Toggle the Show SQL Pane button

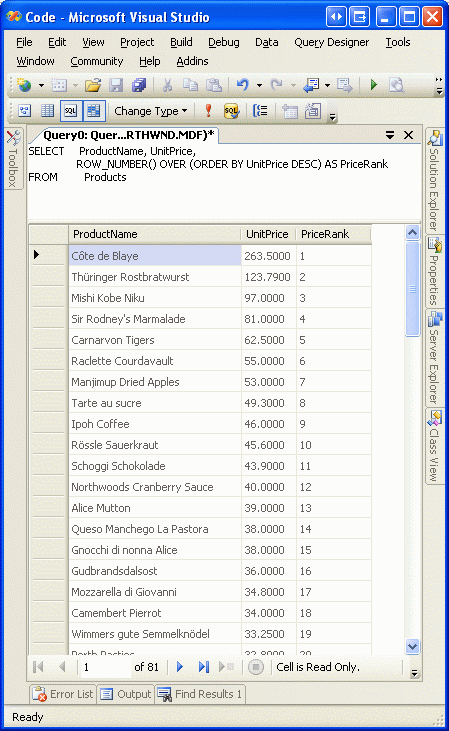point(70,111)
